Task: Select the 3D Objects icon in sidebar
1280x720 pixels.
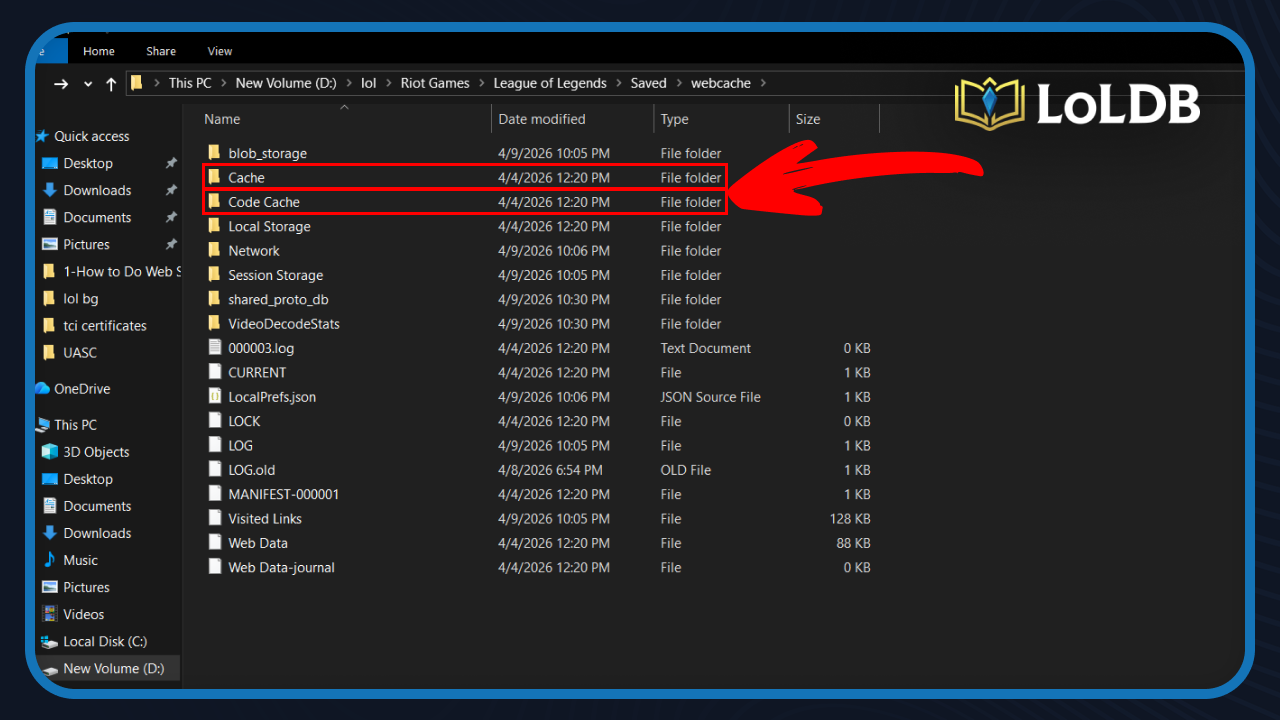Action: point(48,452)
